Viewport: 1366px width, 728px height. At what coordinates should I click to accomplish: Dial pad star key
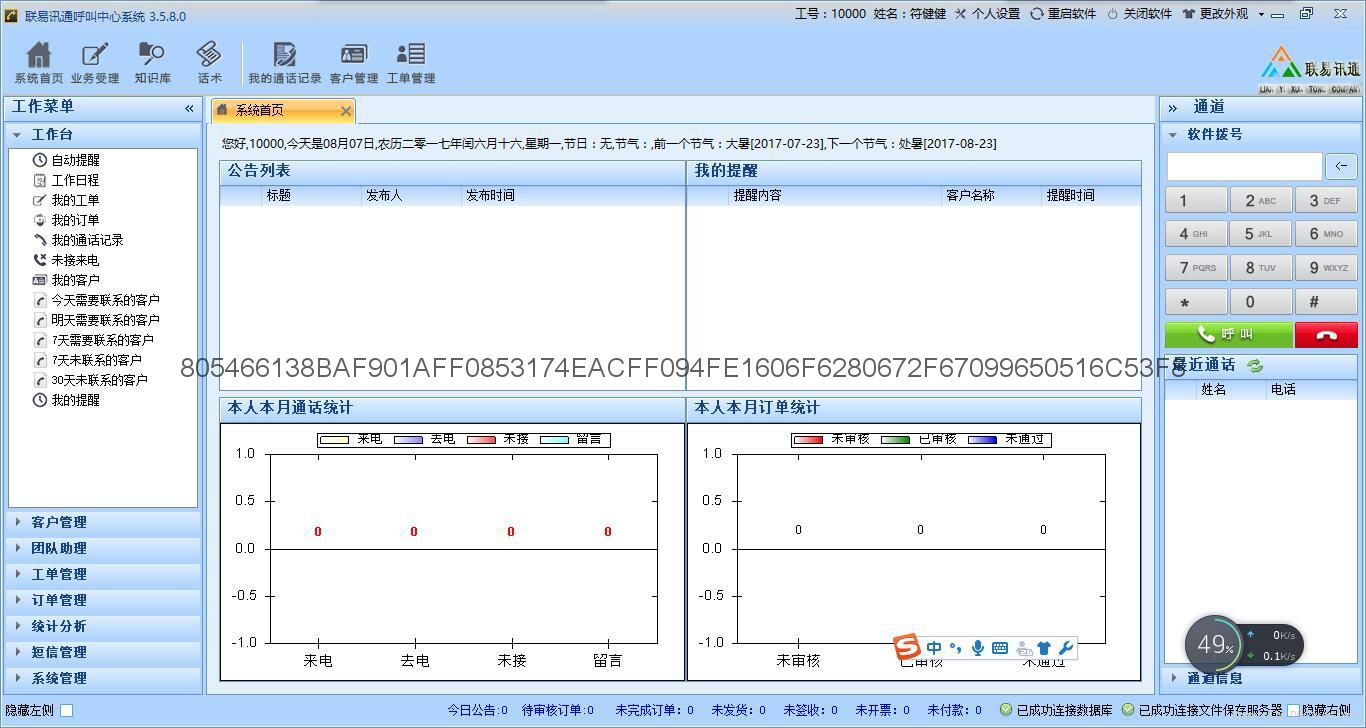[x=1196, y=302]
